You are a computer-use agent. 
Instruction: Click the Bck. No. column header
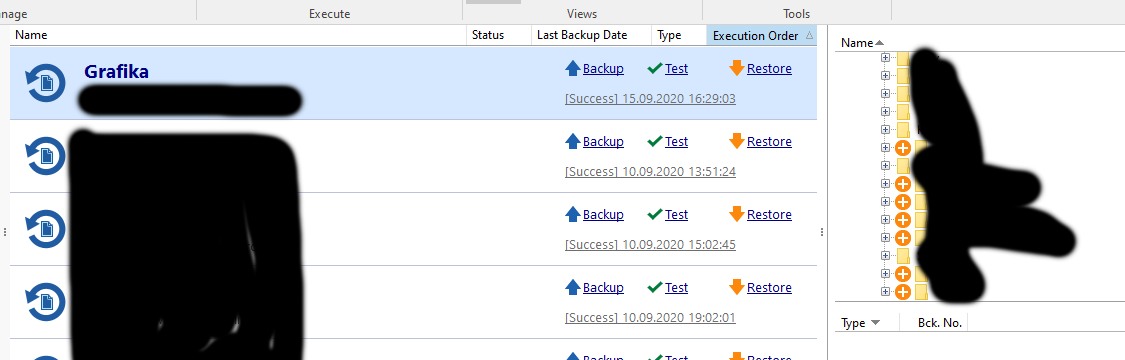pyautogui.click(x=939, y=323)
